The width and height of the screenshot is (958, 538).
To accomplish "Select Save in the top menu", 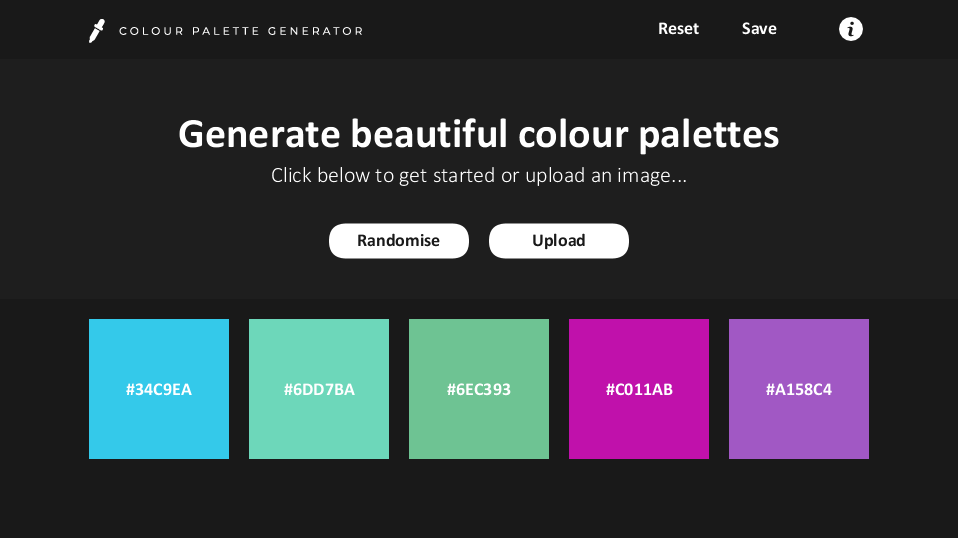I will click(759, 29).
